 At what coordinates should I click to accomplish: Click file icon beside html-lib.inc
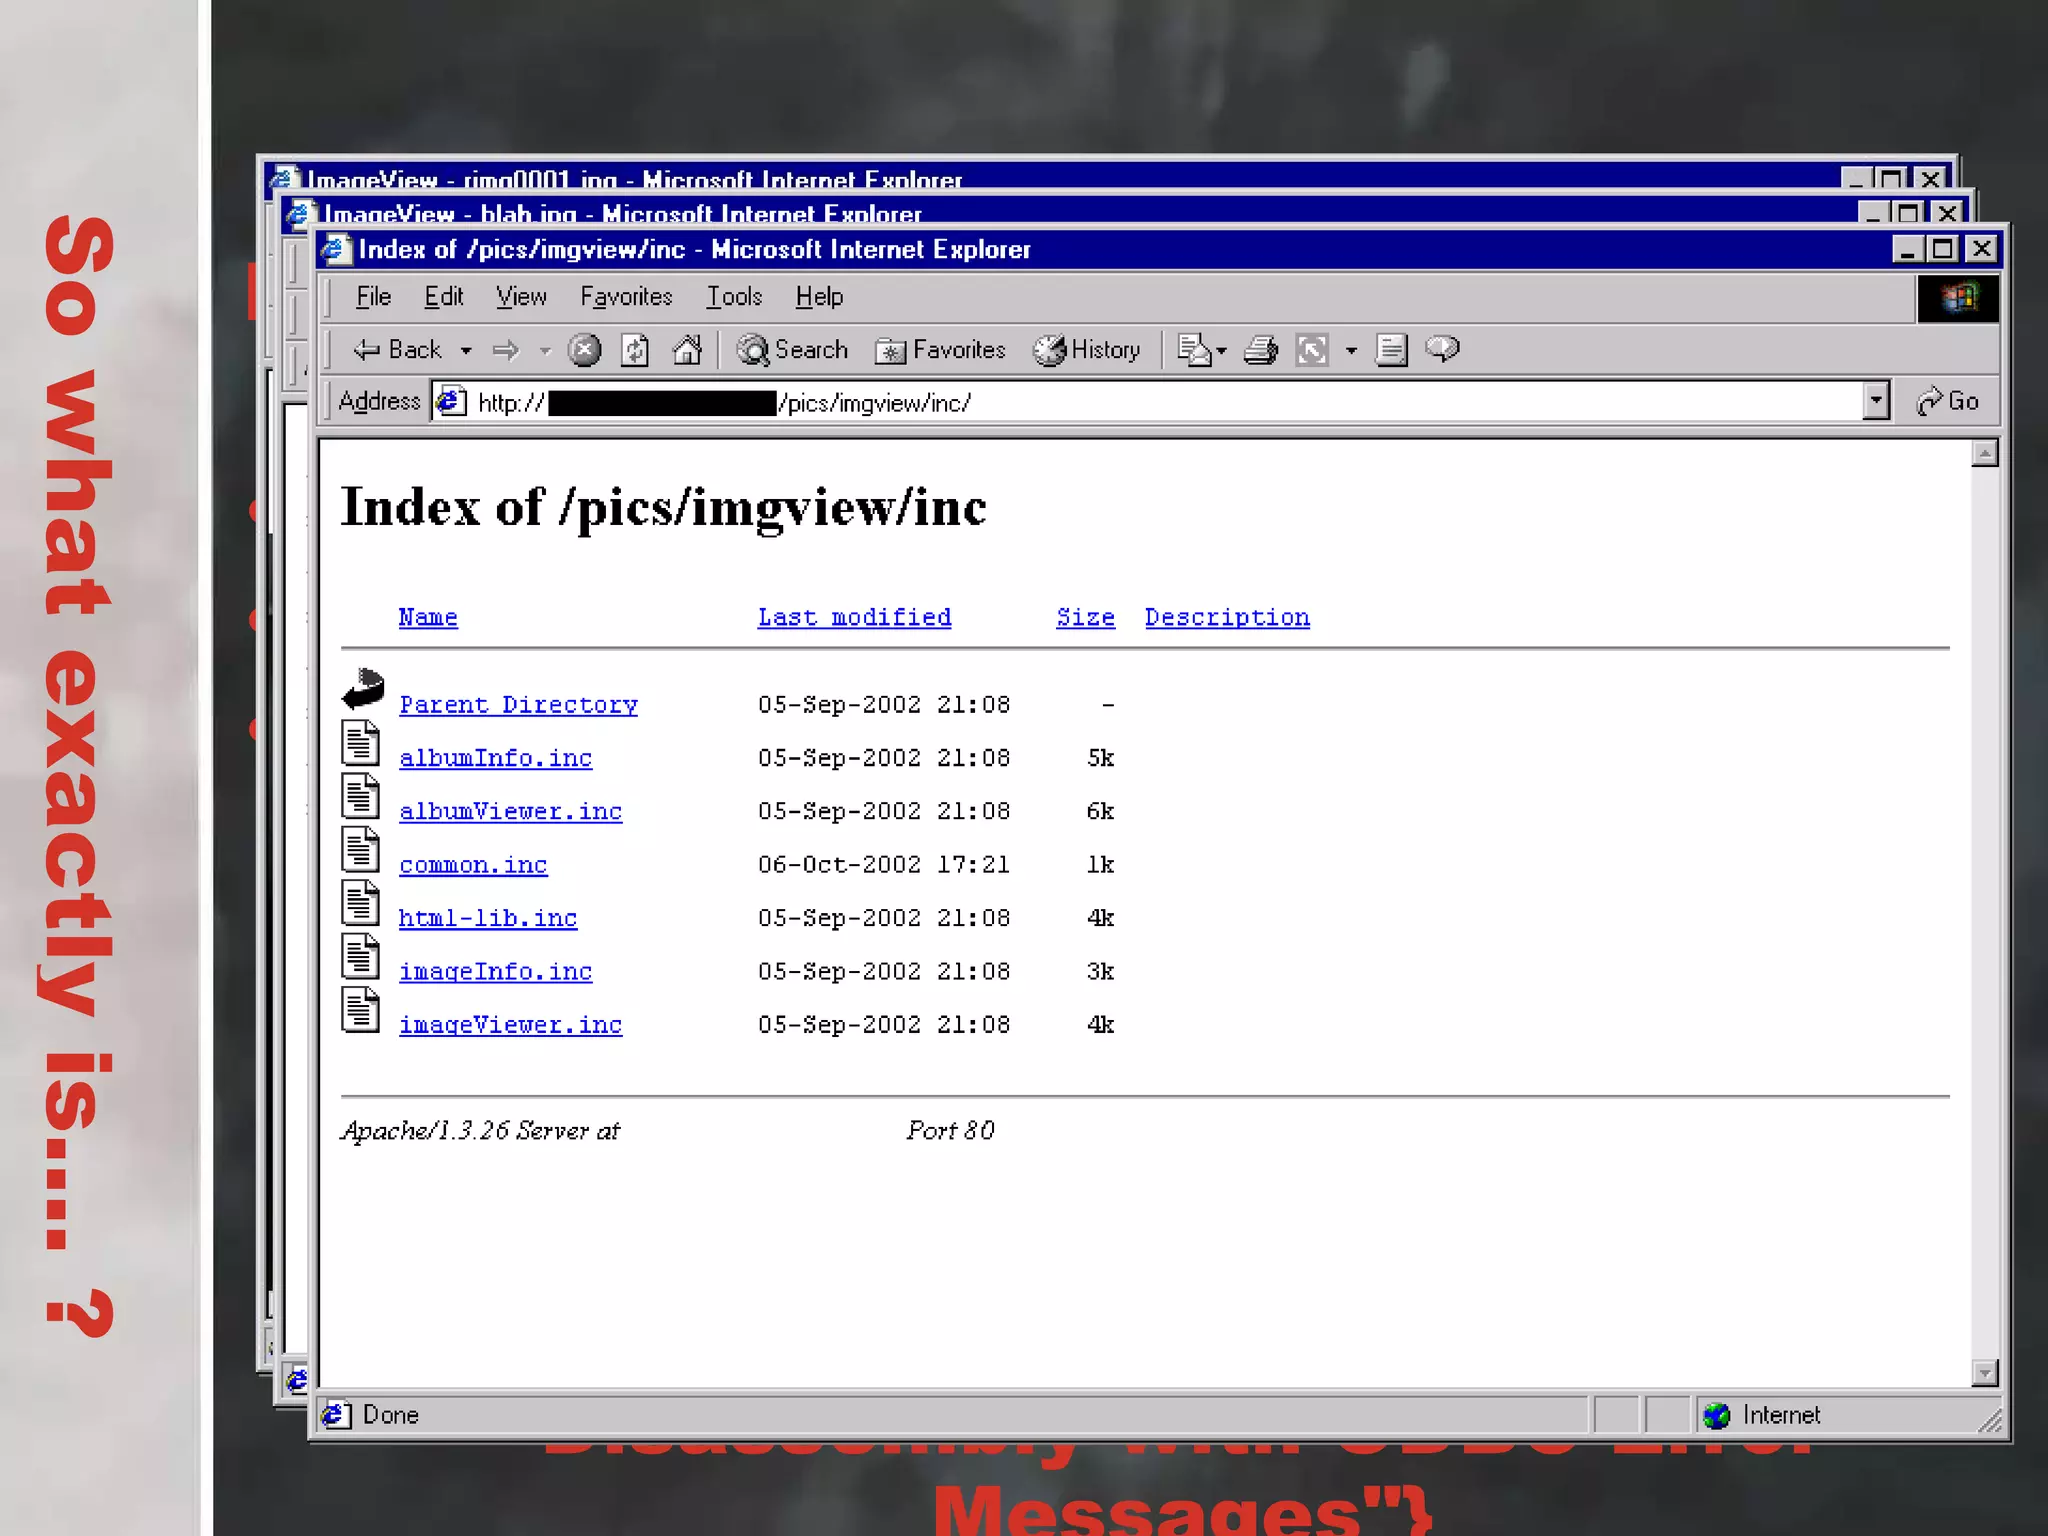[x=360, y=903]
